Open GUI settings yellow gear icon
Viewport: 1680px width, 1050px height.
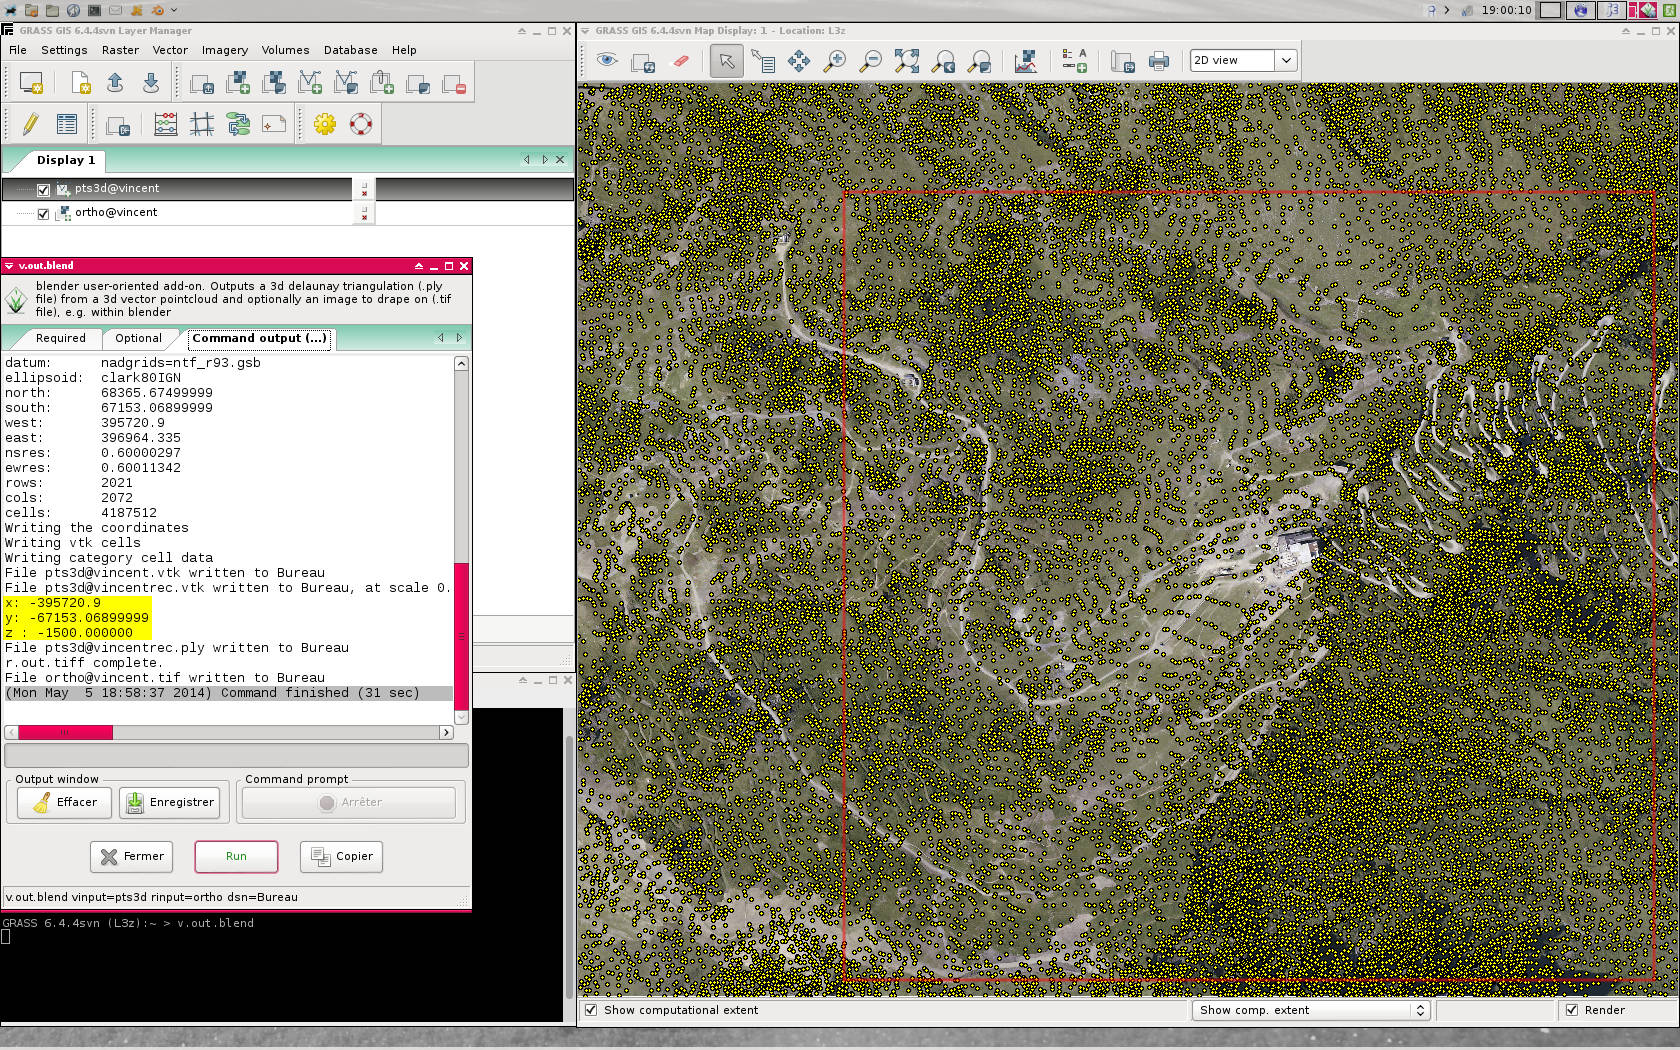coord(325,124)
